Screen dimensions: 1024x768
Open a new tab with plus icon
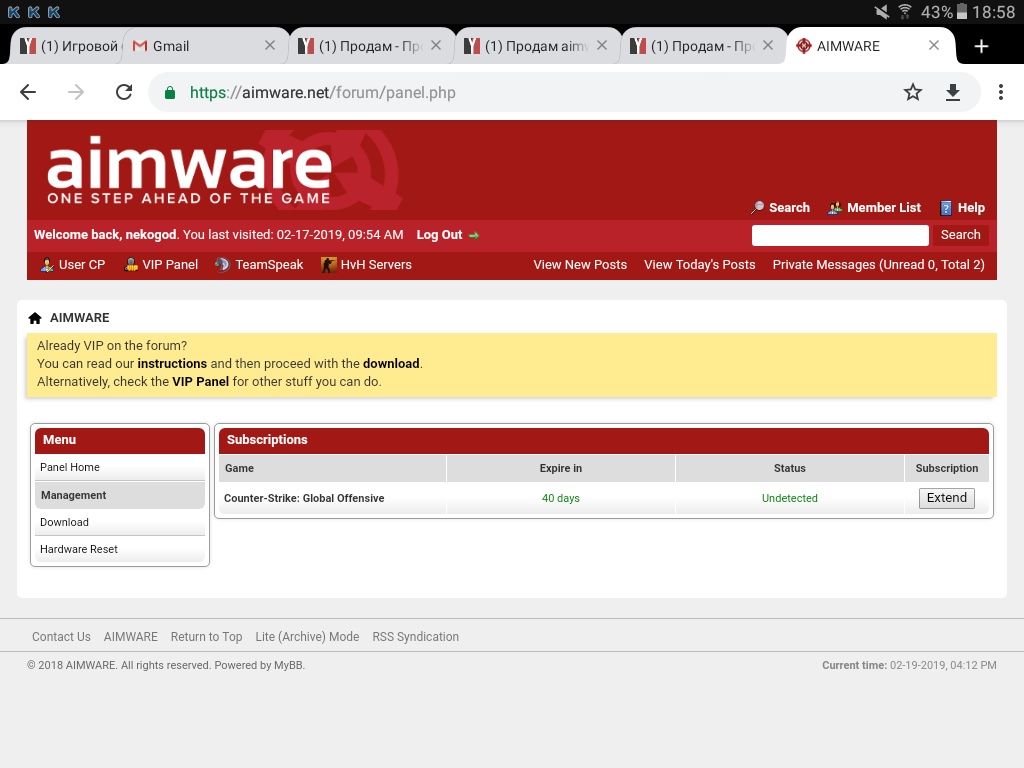click(x=981, y=46)
